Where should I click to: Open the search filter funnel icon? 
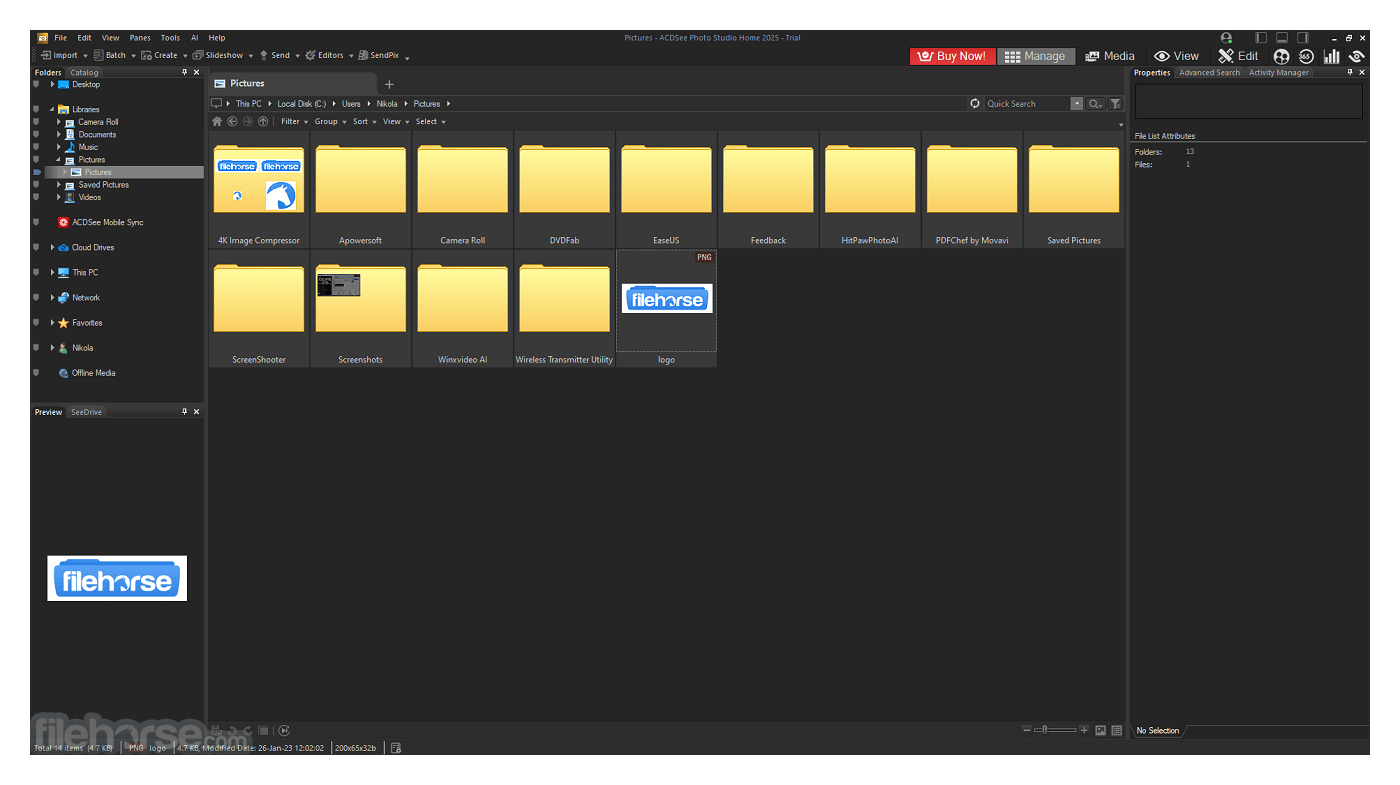[x=1115, y=104]
